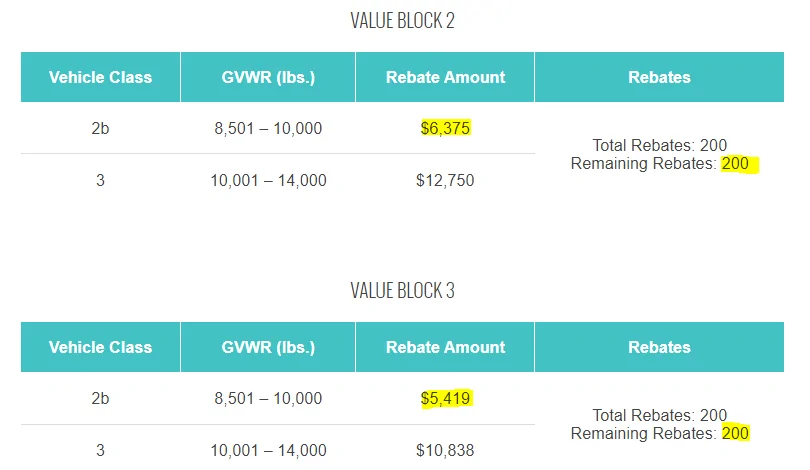810x470 pixels.
Task: Click the $12,750 rebate amount cell
Action: pyautogui.click(x=445, y=181)
